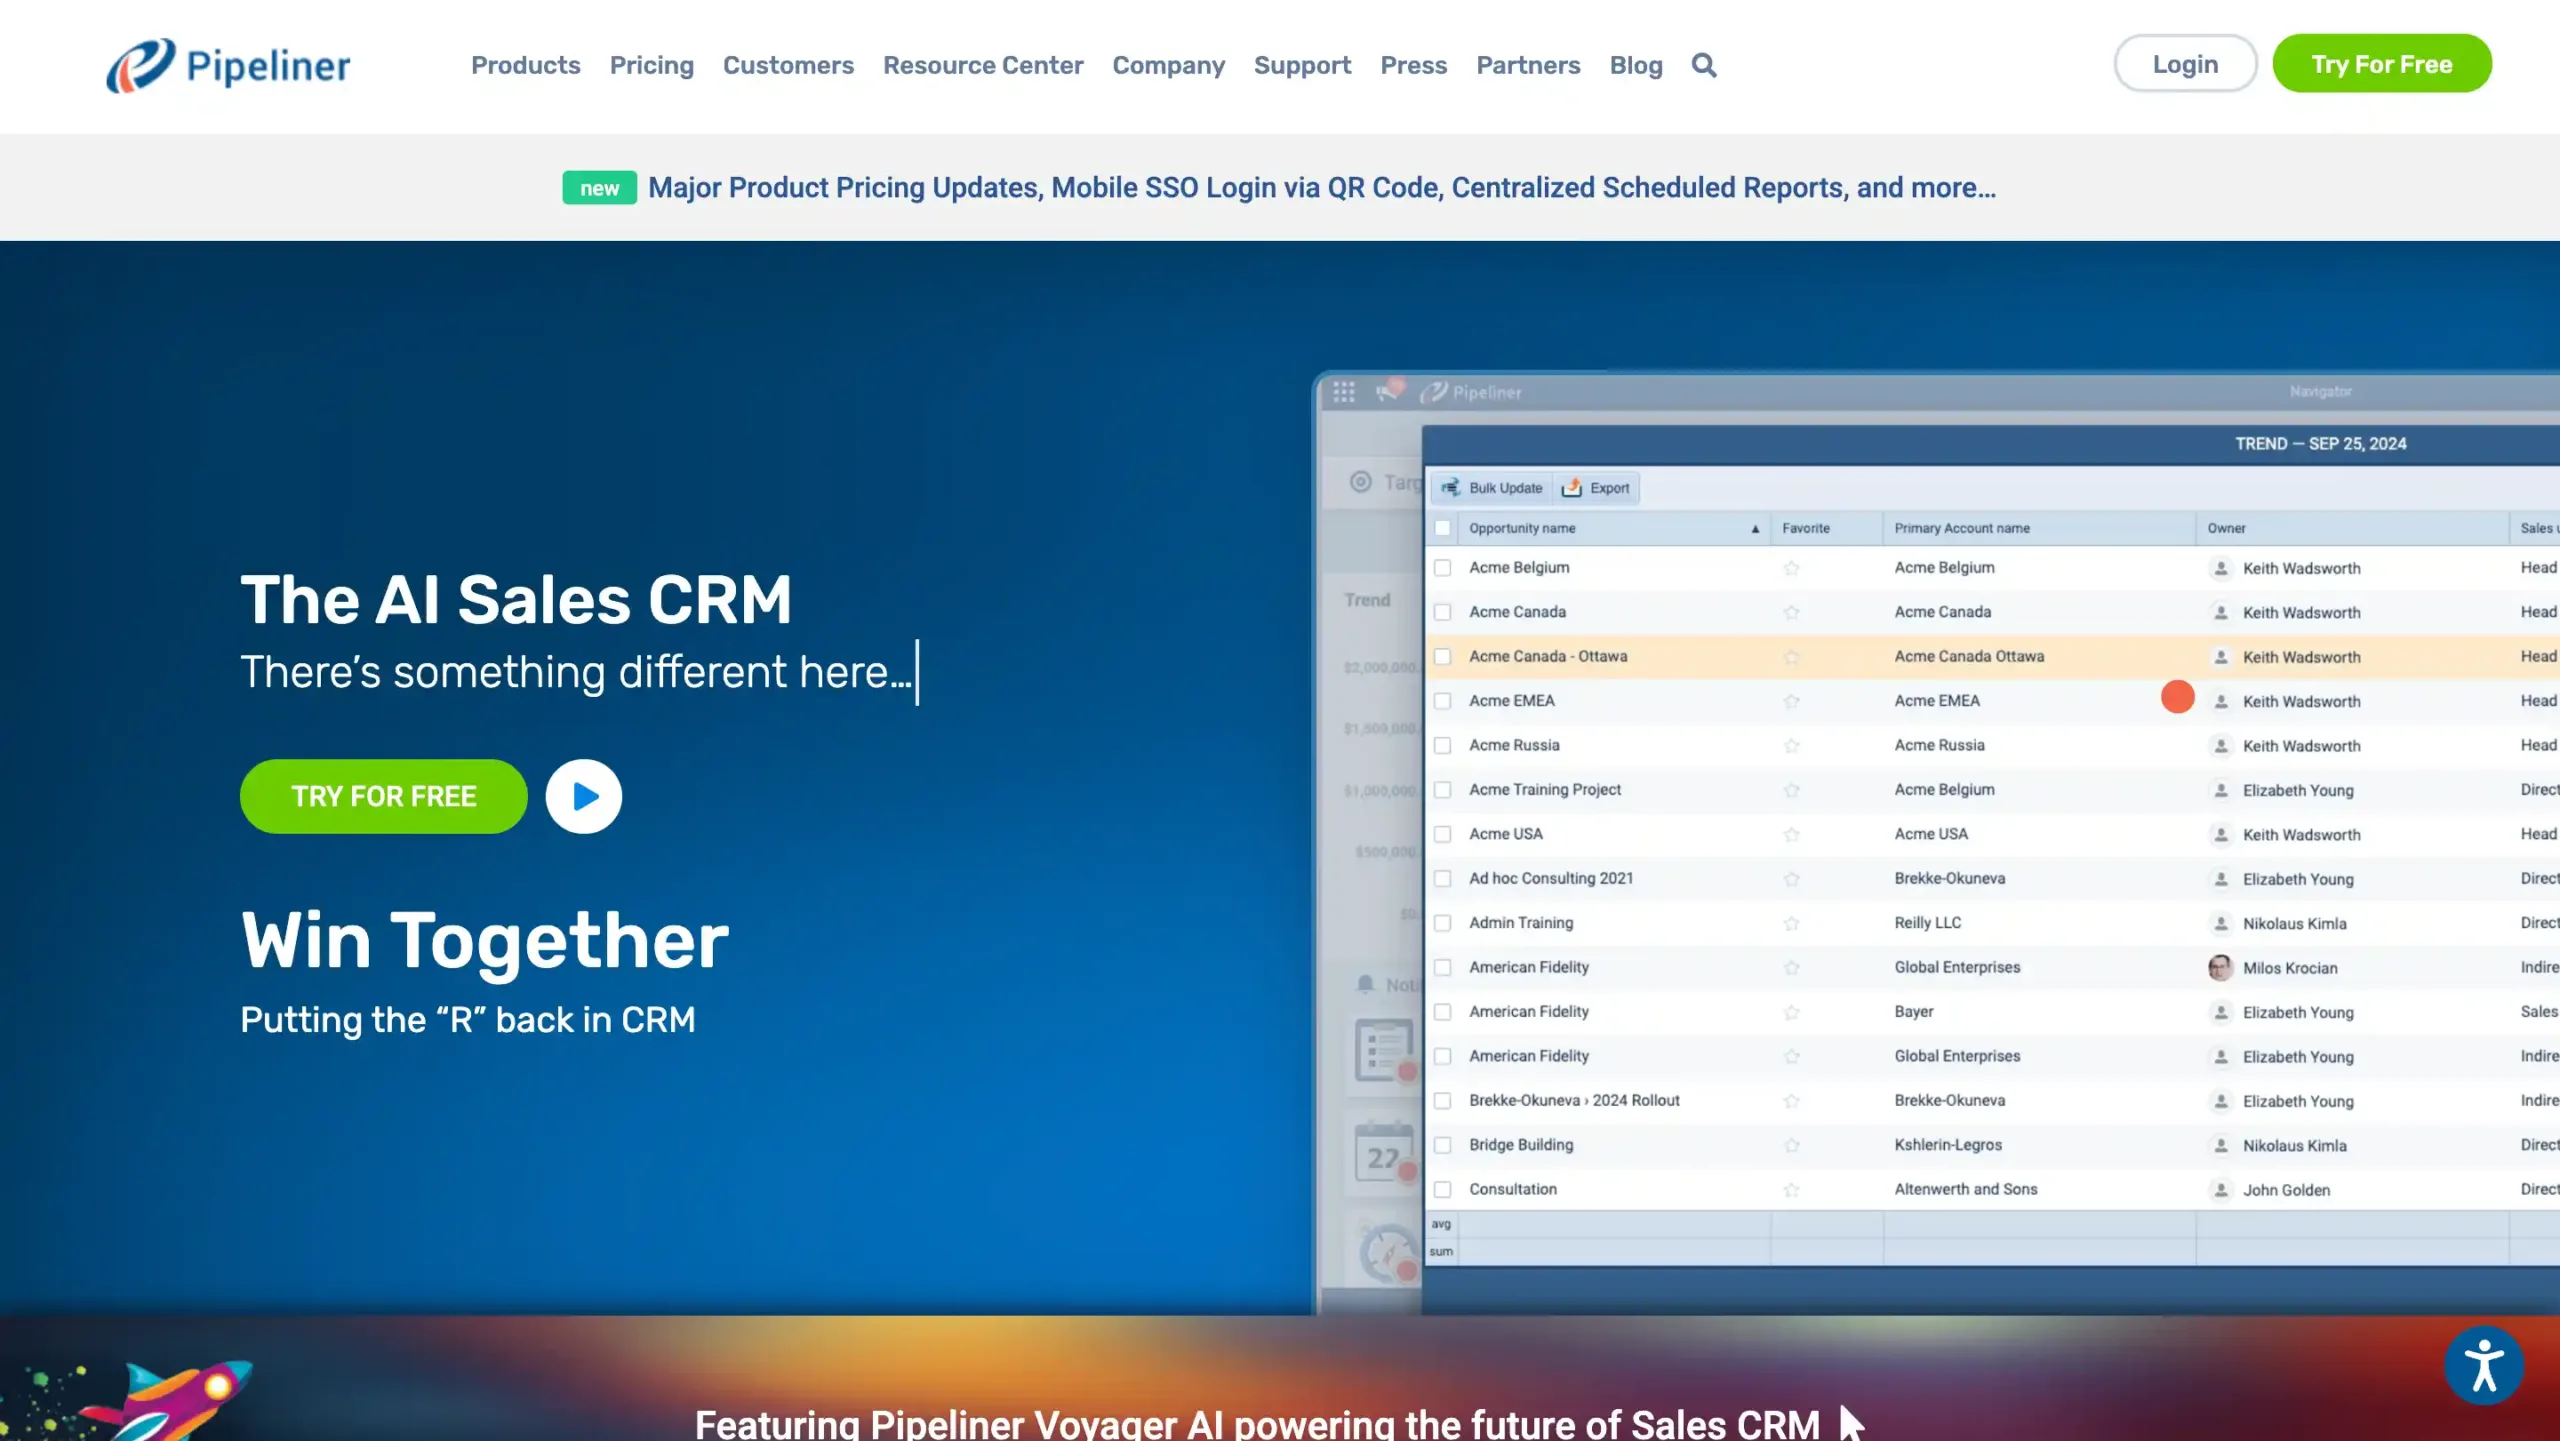The height and width of the screenshot is (1441, 2560).
Task: Check the checkbox for Acme Belgium
Action: click(1443, 567)
